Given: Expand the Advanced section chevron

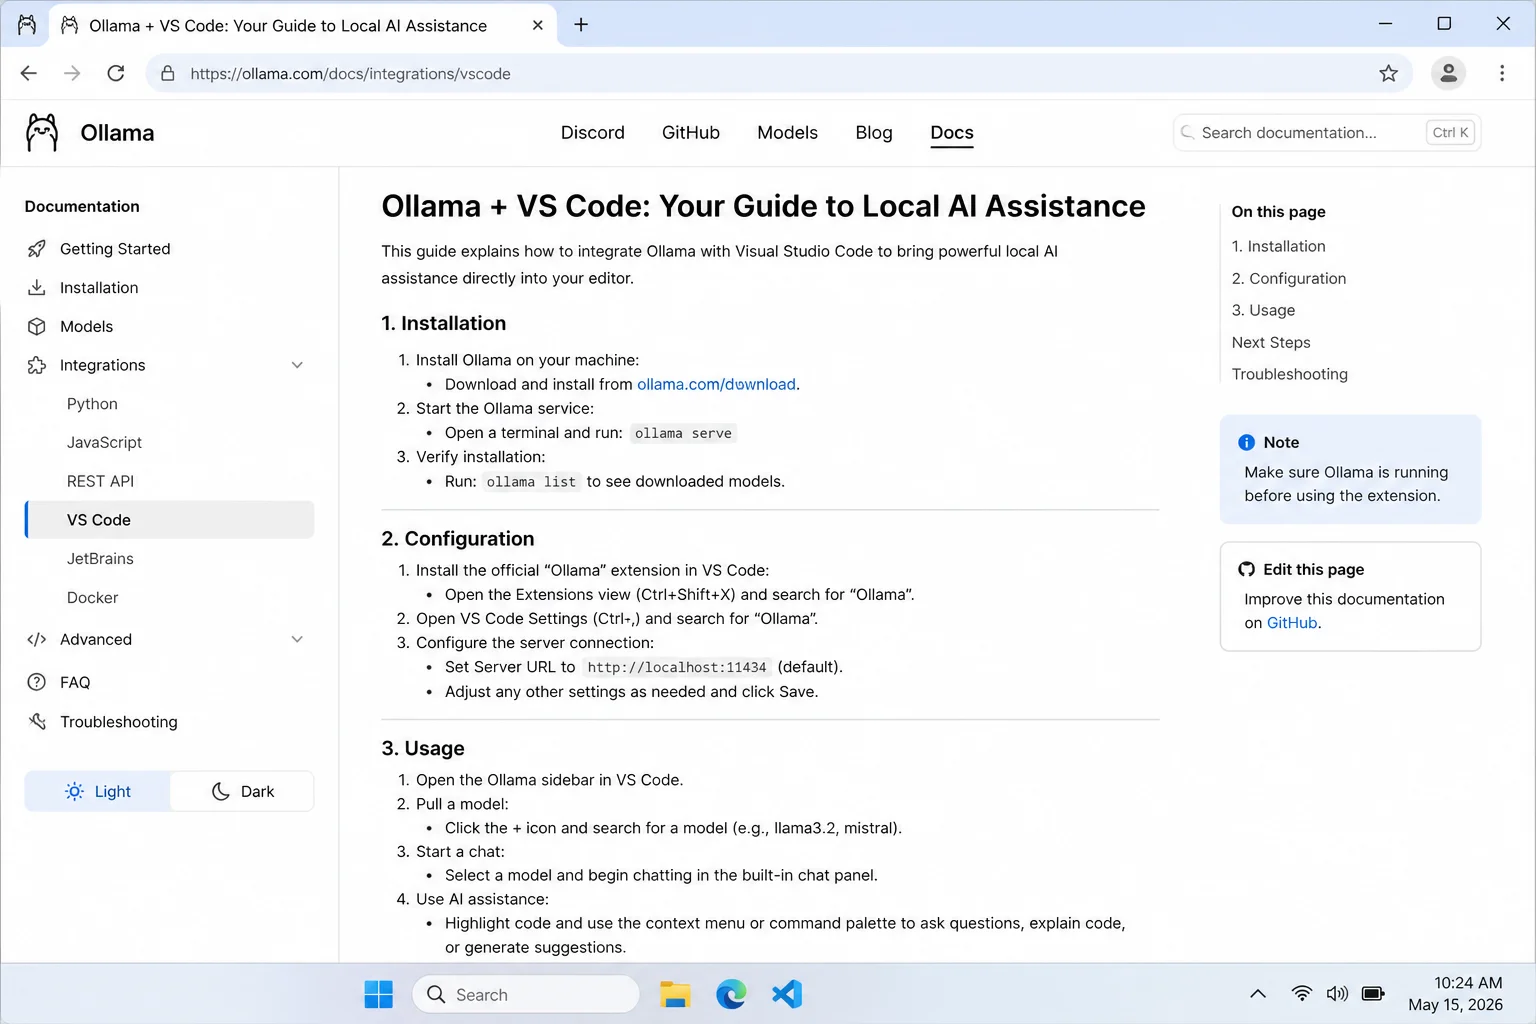Looking at the screenshot, I should pyautogui.click(x=297, y=640).
